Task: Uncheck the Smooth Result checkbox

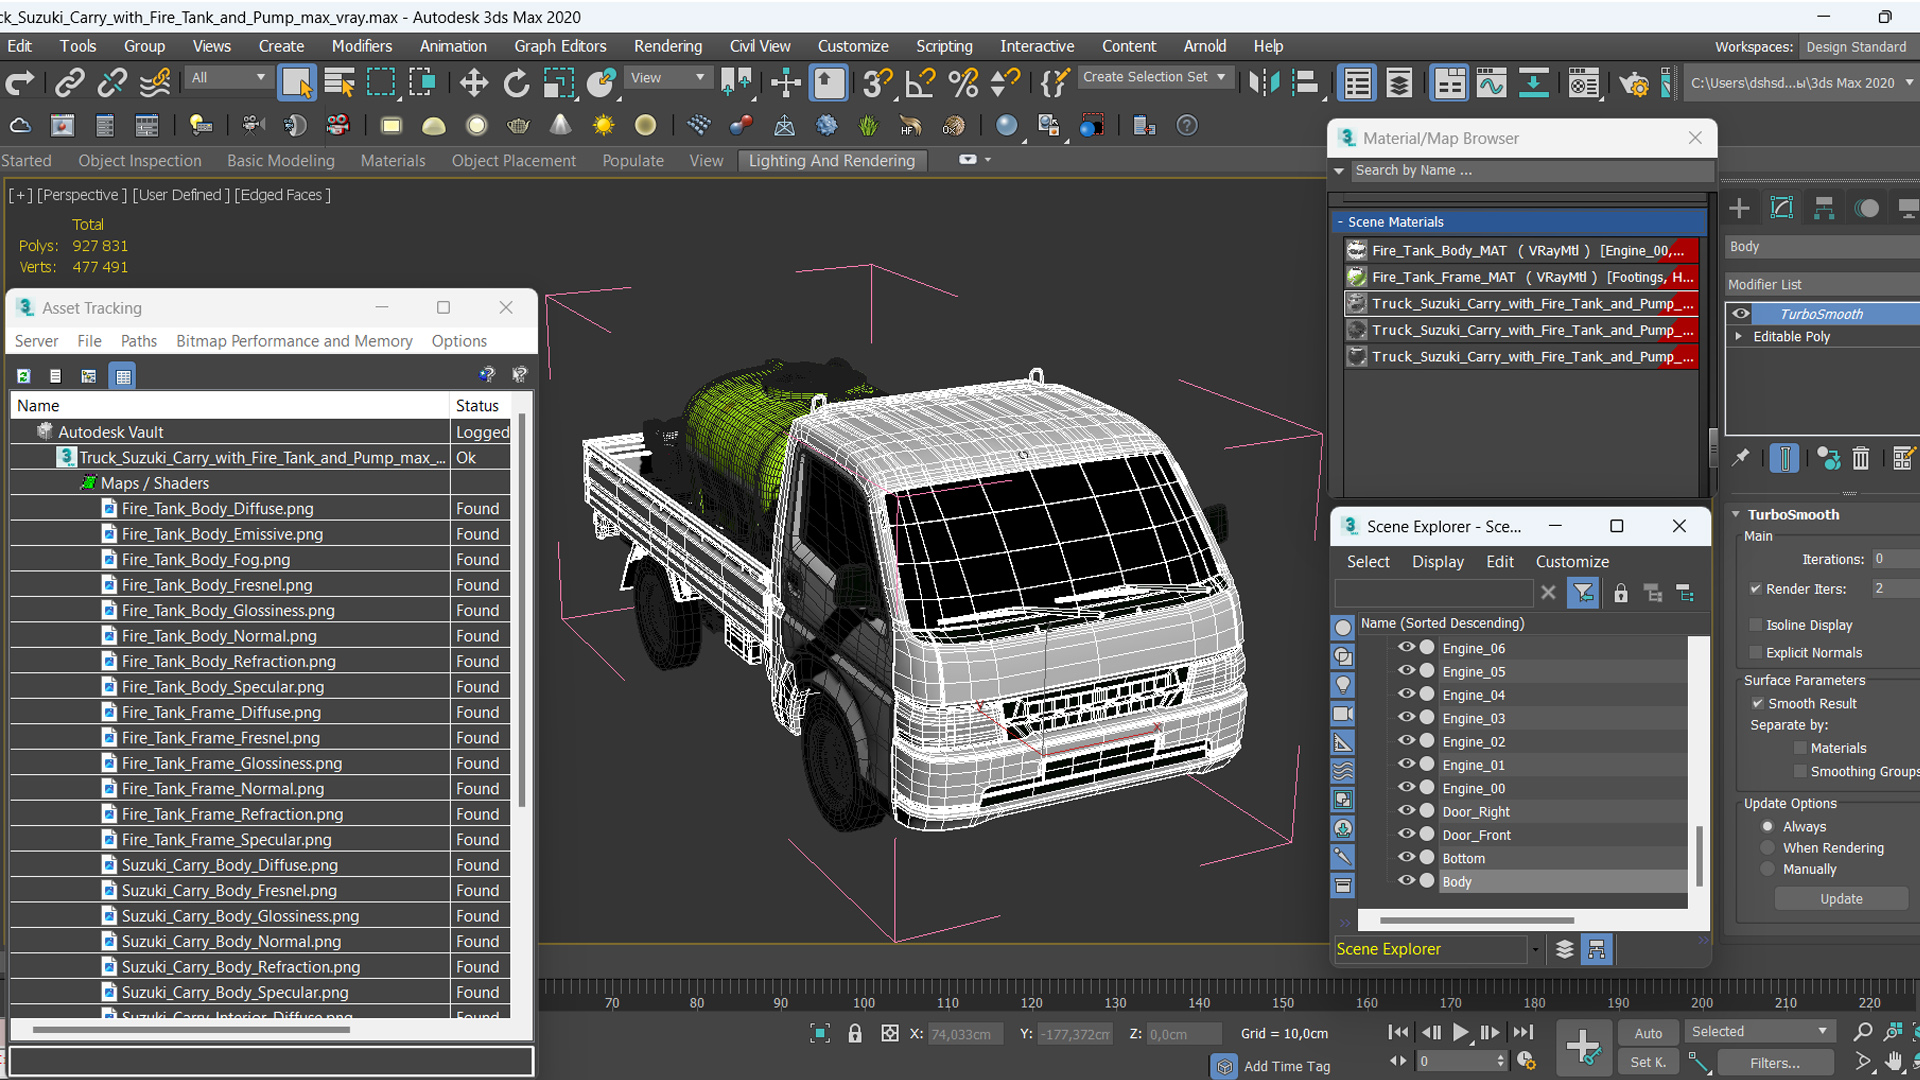Action: click(x=1758, y=703)
